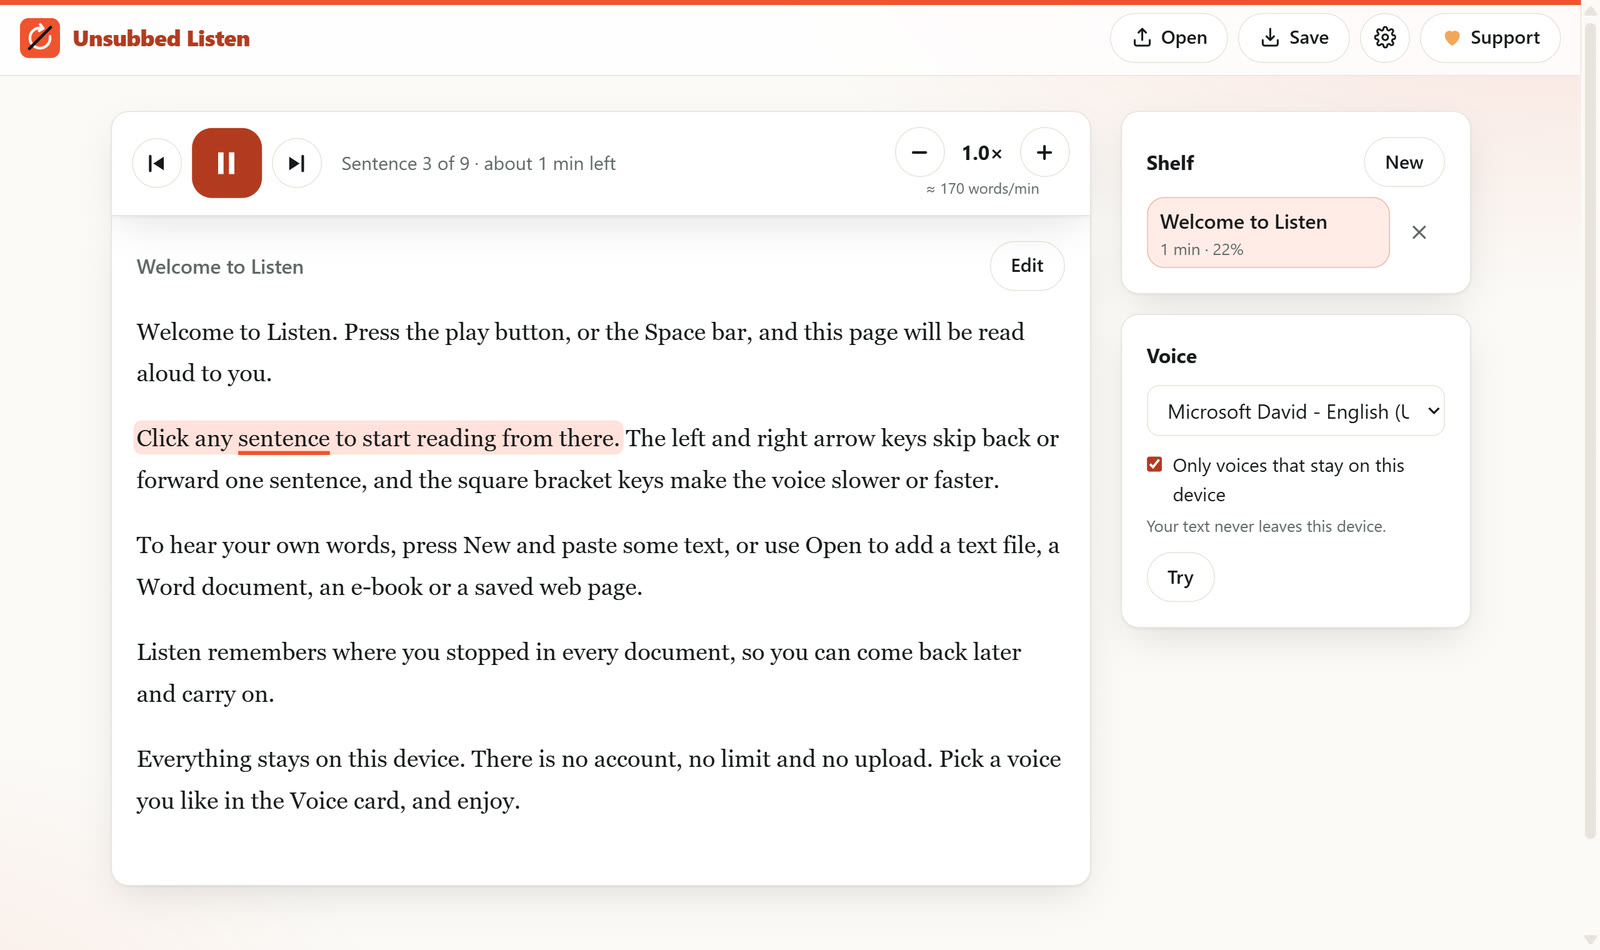The height and width of the screenshot is (950, 1600).
Task: Click the Unsubbed Listen logo icon
Action: click(x=40, y=38)
